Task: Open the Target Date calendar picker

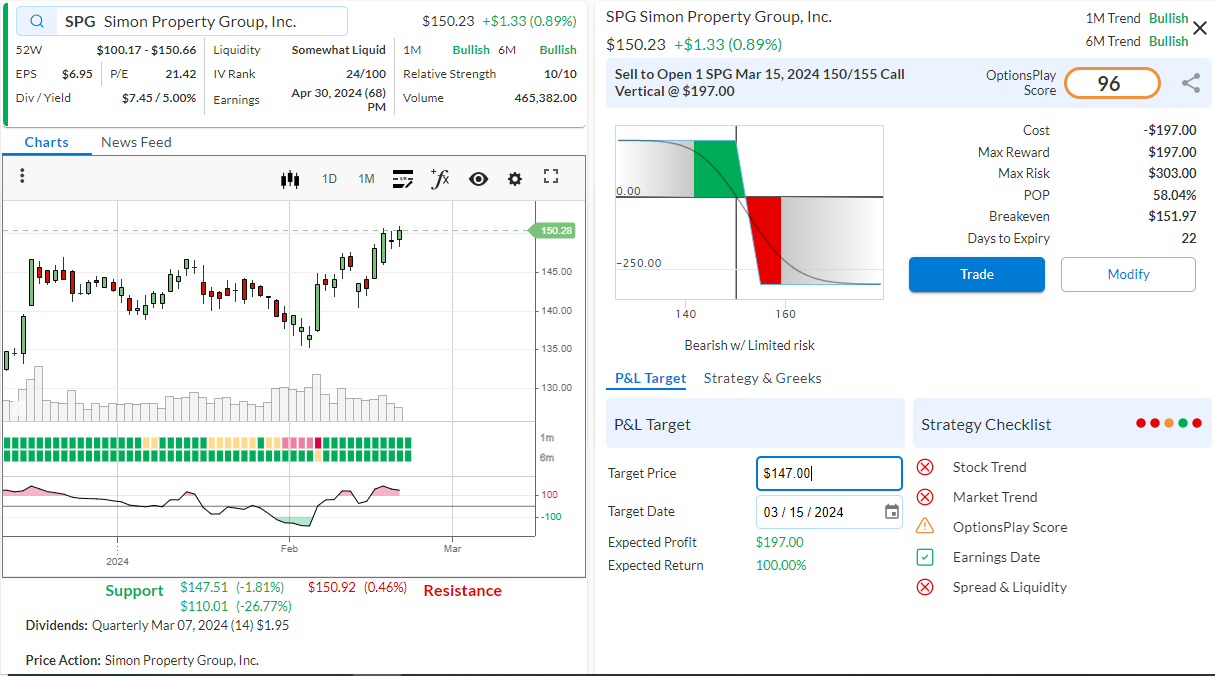Action: click(892, 512)
